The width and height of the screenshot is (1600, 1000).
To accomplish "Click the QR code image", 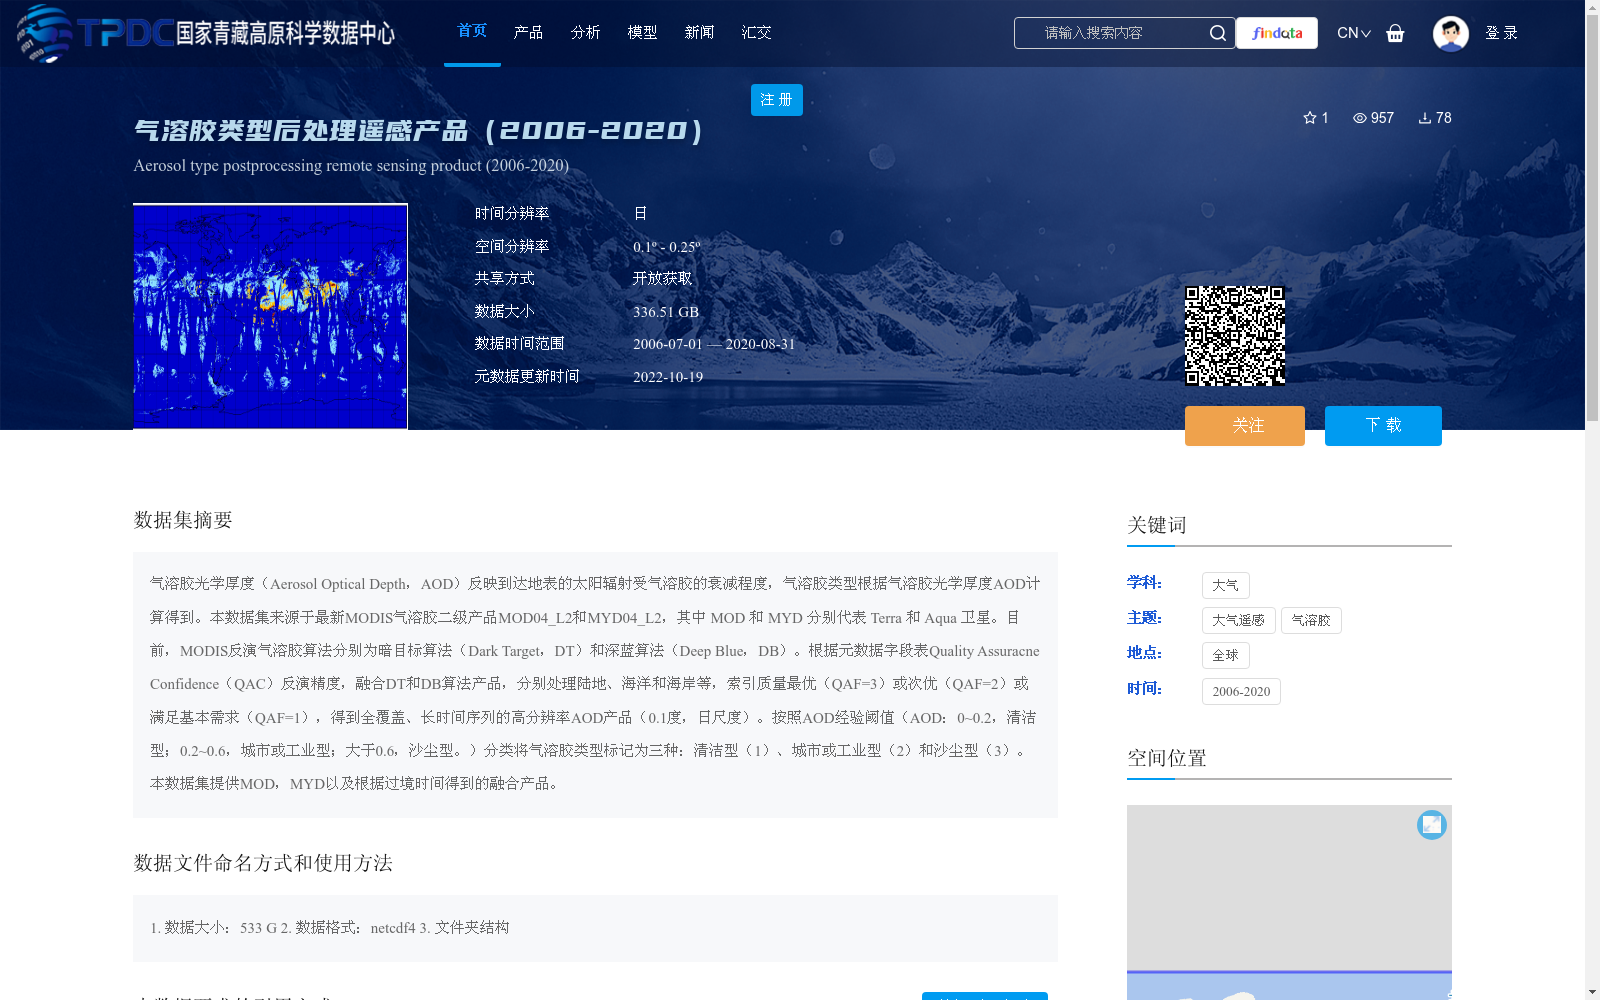I will pyautogui.click(x=1235, y=336).
